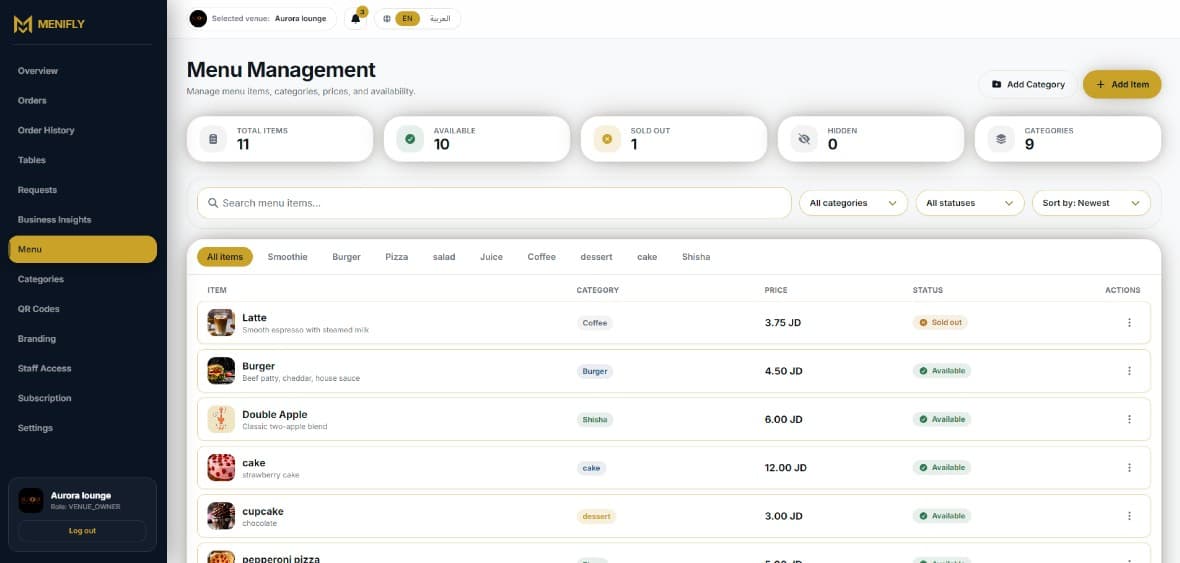
Task: Click the Aurora lounge venue avatar in header
Action: pos(199,19)
